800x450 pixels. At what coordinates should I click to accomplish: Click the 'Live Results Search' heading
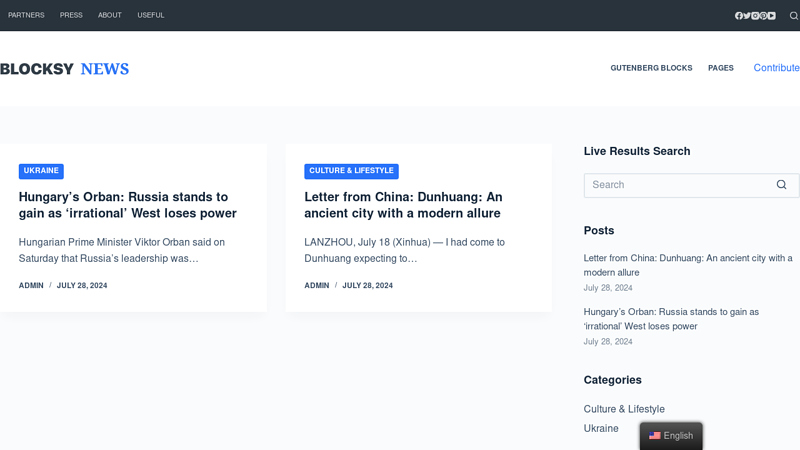(x=637, y=152)
